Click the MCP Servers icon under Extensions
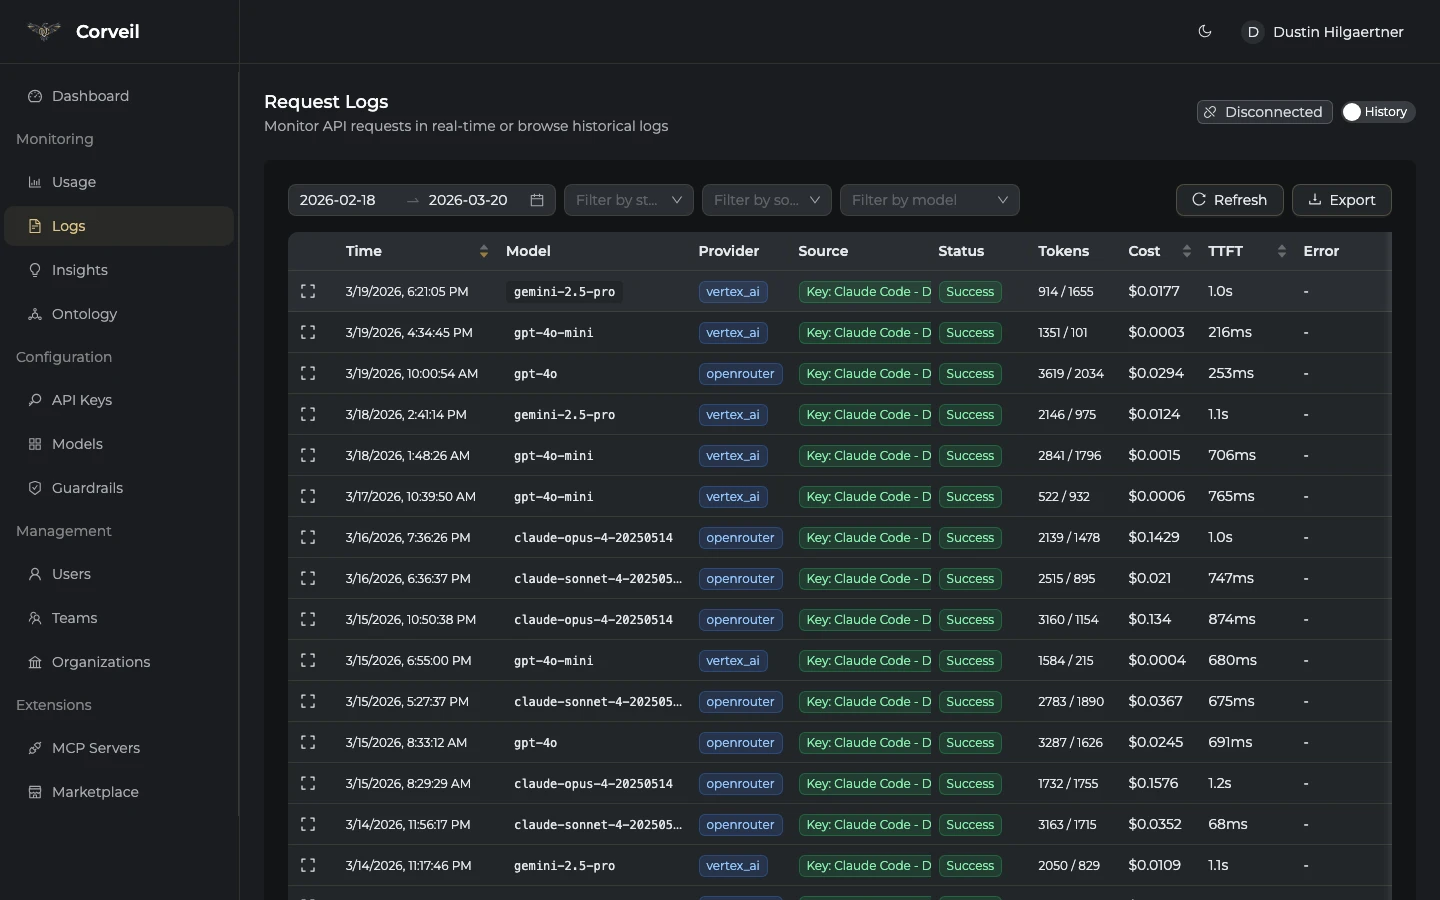 [33, 748]
